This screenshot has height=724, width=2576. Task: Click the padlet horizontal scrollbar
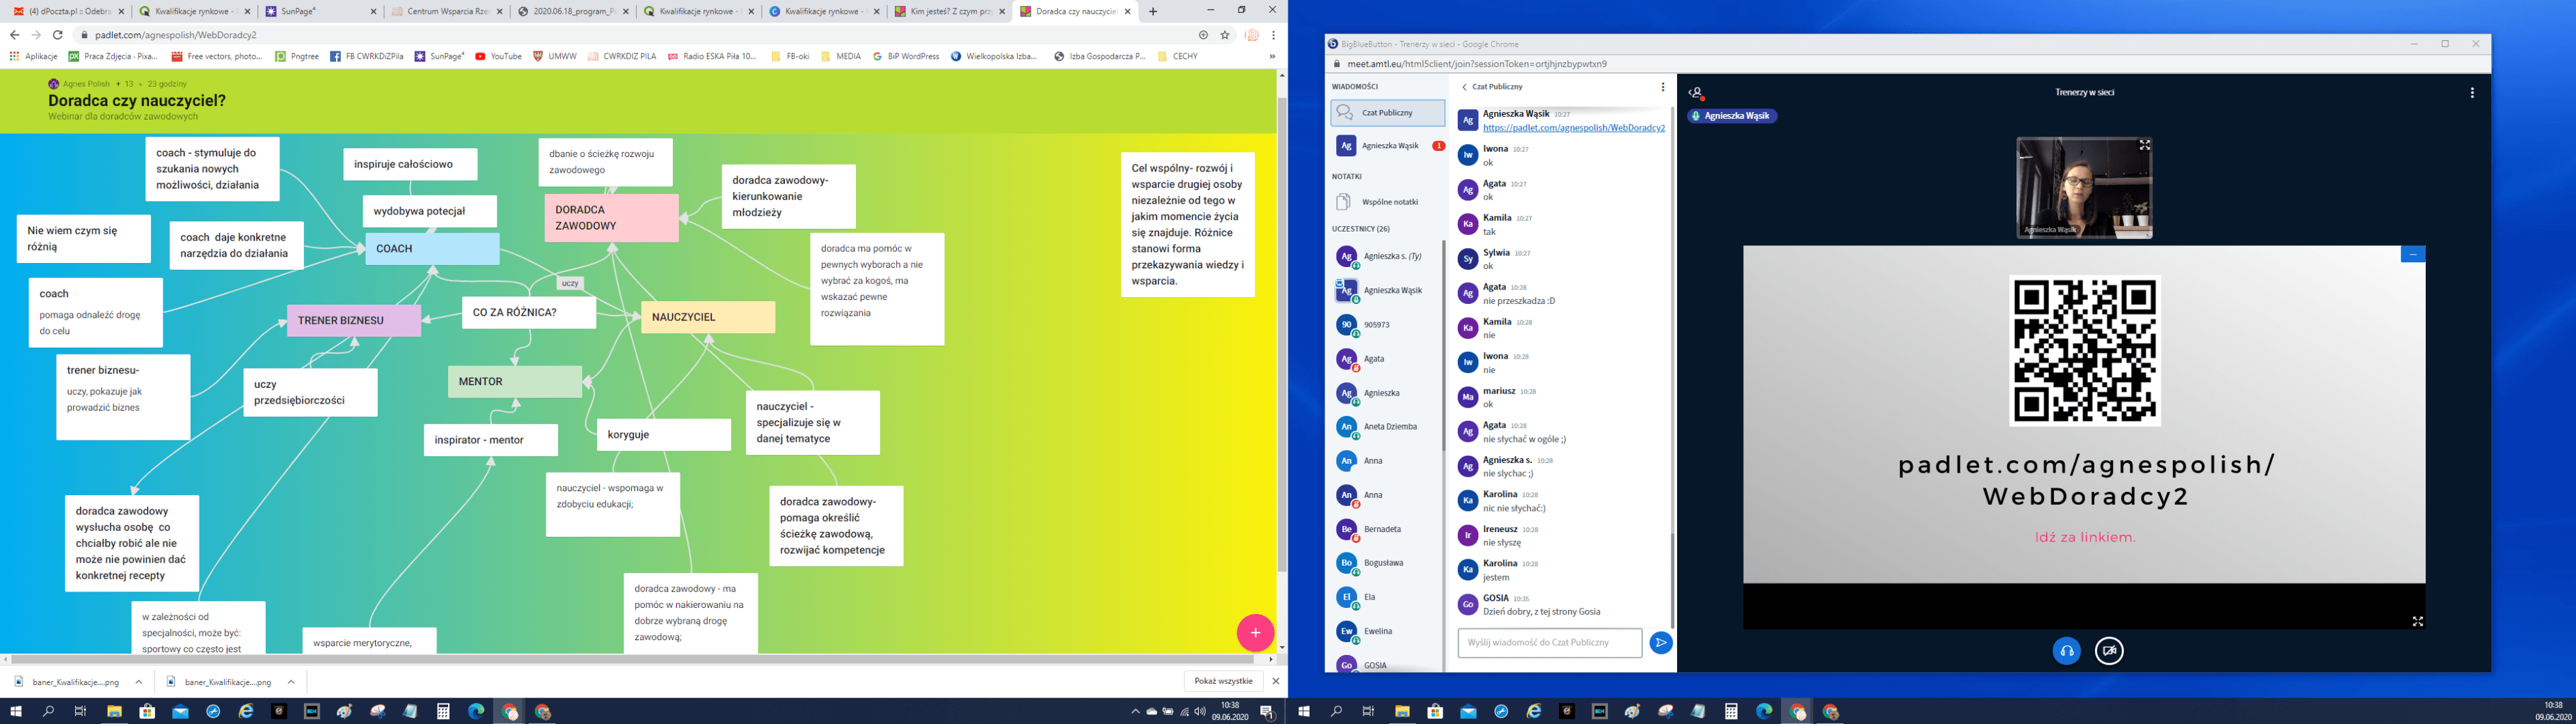630,659
